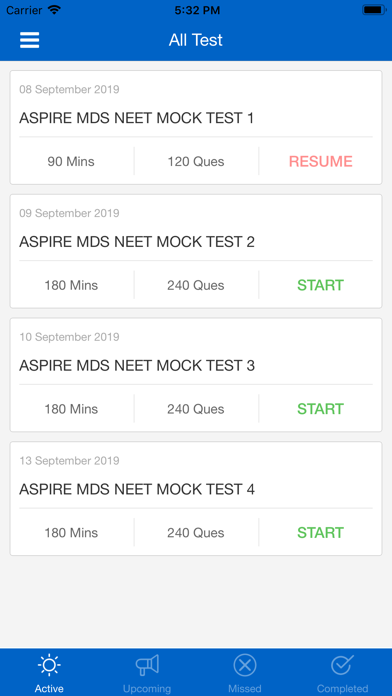This screenshot has width=392, height=696.
Task: Switch to the Upcoming tab label
Action: pos(147,688)
